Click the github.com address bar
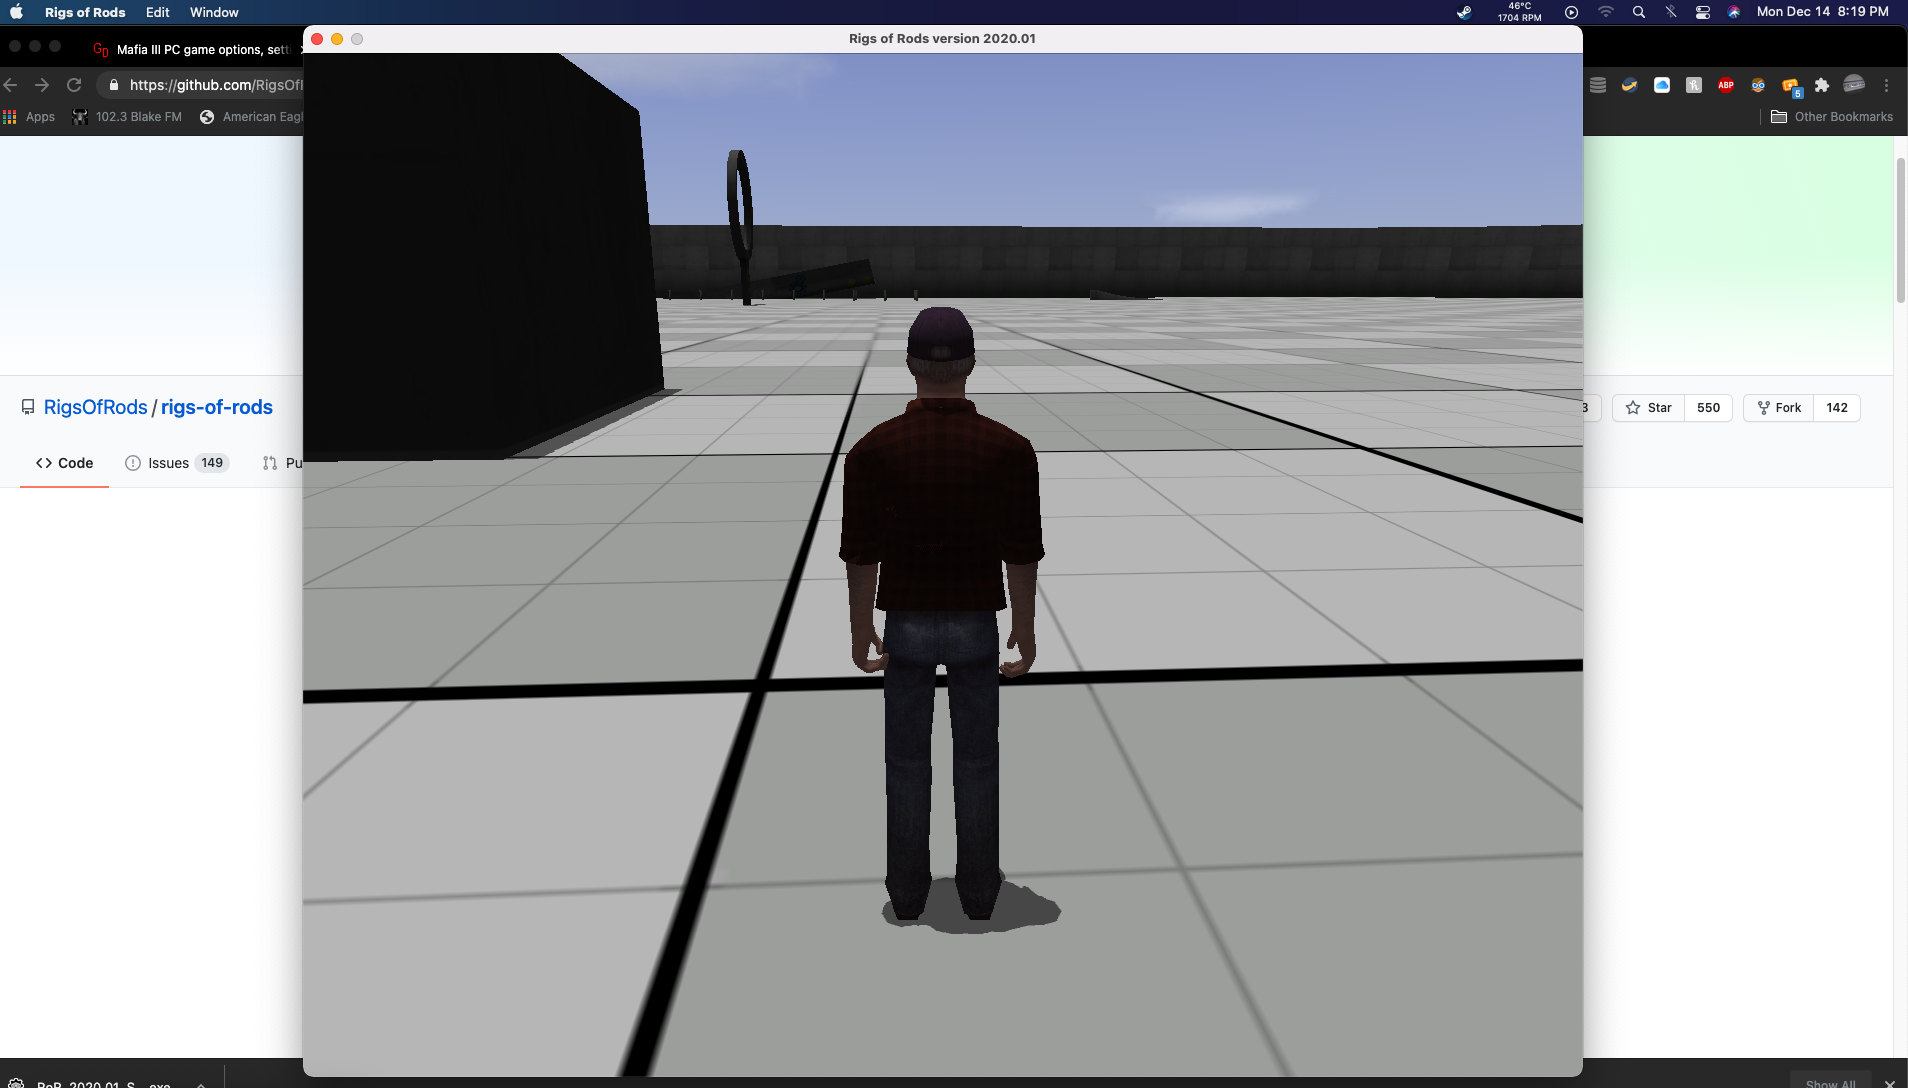The width and height of the screenshot is (1908, 1088). click(x=215, y=85)
